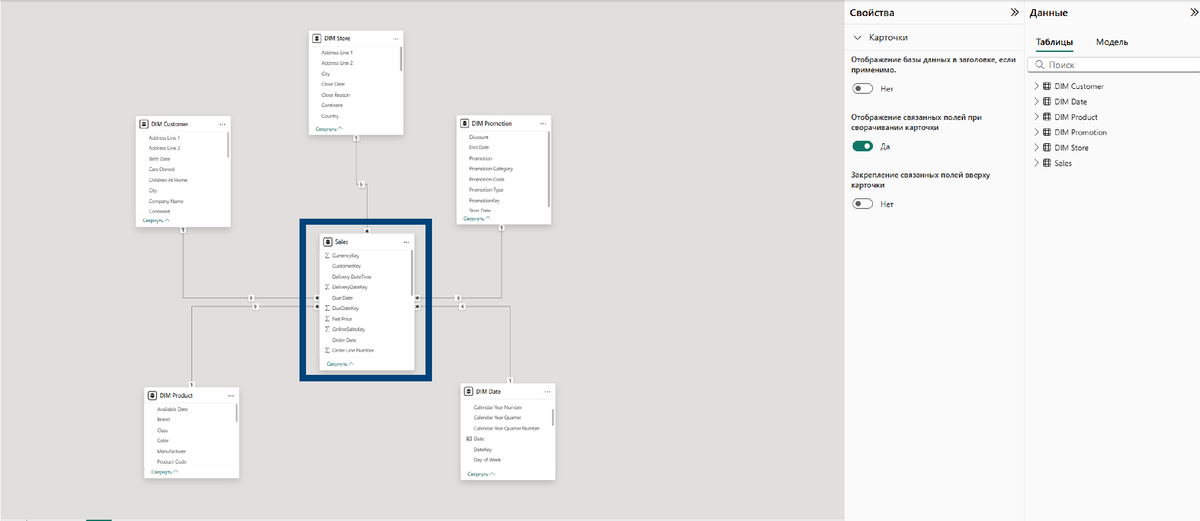Open the DIM Promotion card ellipsis menu

(x=543, y=124)
